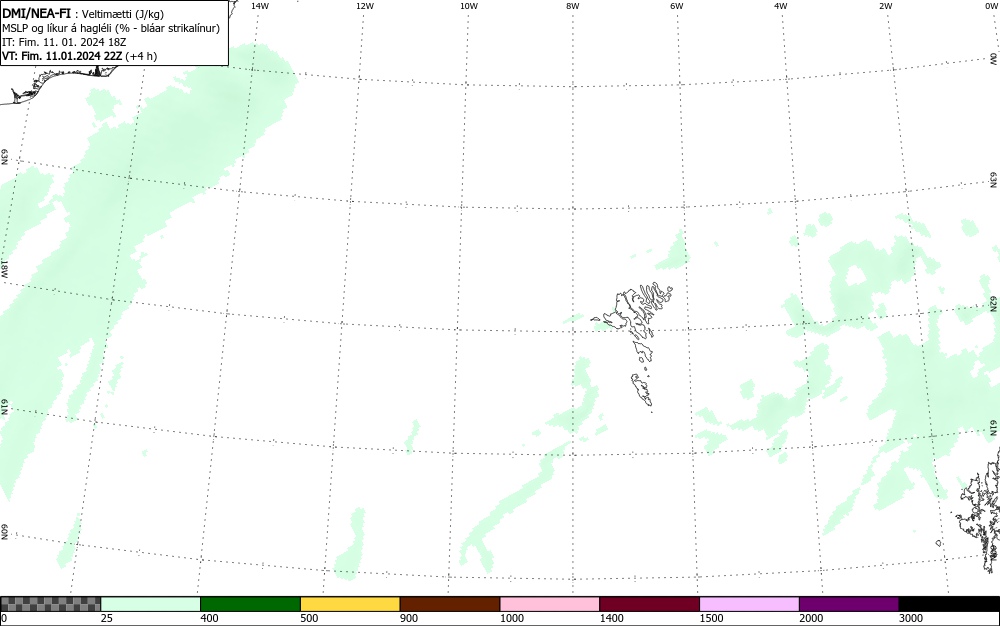The height and width of the screenshot is (626, 1000).
Task: Pick the maroon 1400–1500 legend swatch
Action: (x=649, y=604)
